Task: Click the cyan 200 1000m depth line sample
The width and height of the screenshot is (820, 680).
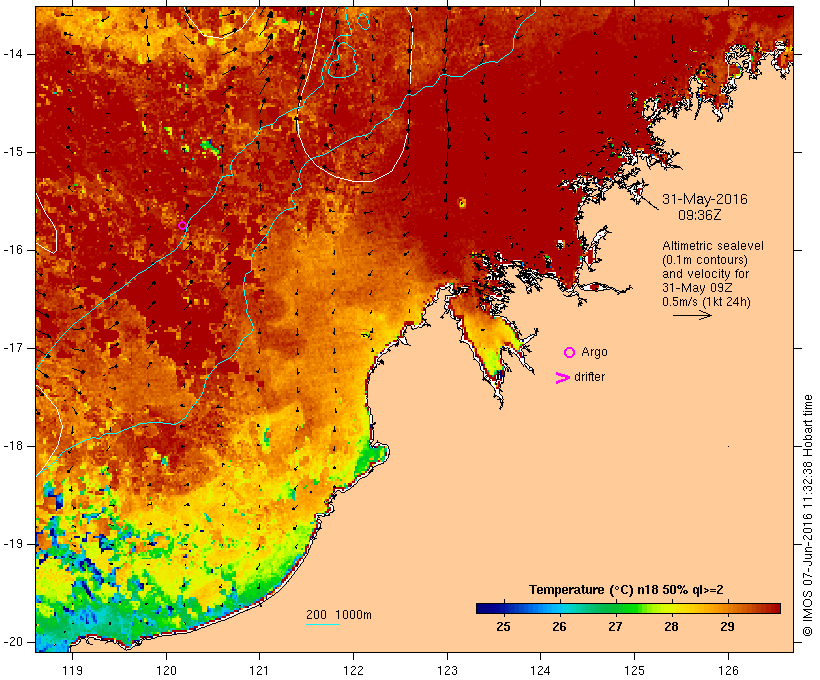Action: (323, 624)
